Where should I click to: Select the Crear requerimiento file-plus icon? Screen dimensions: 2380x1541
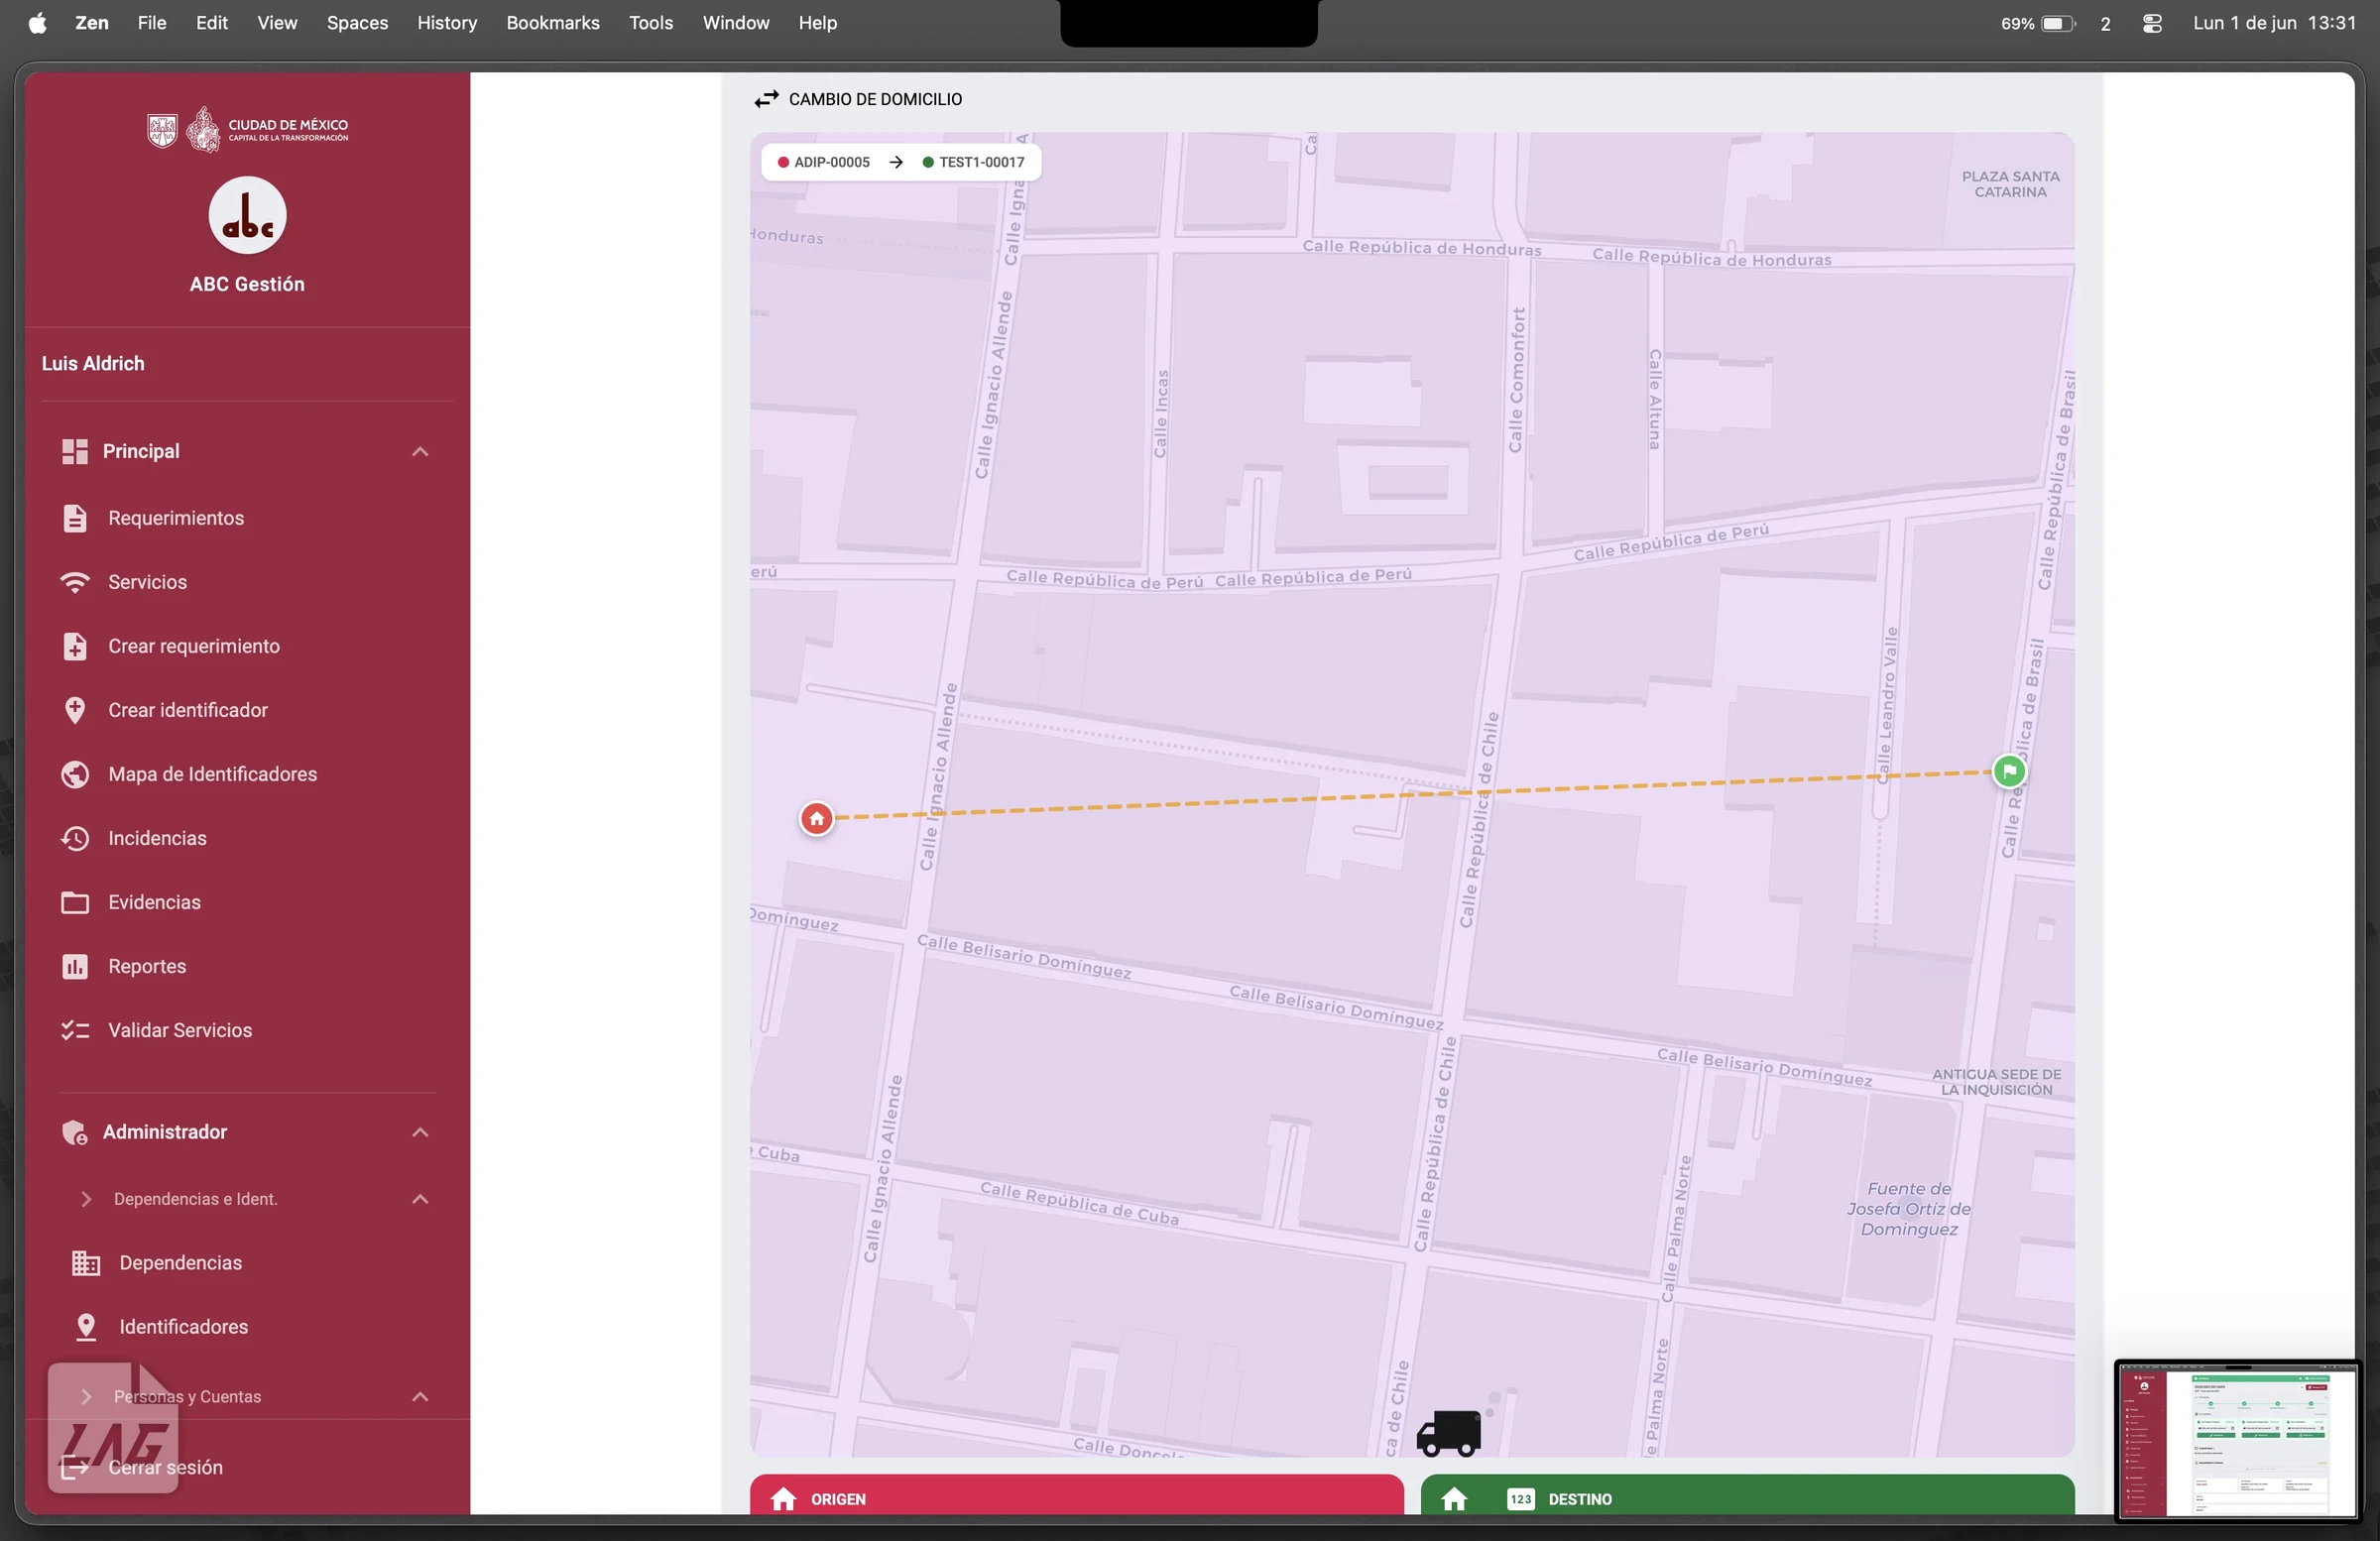pyautogui.click(x=75, y=646)
